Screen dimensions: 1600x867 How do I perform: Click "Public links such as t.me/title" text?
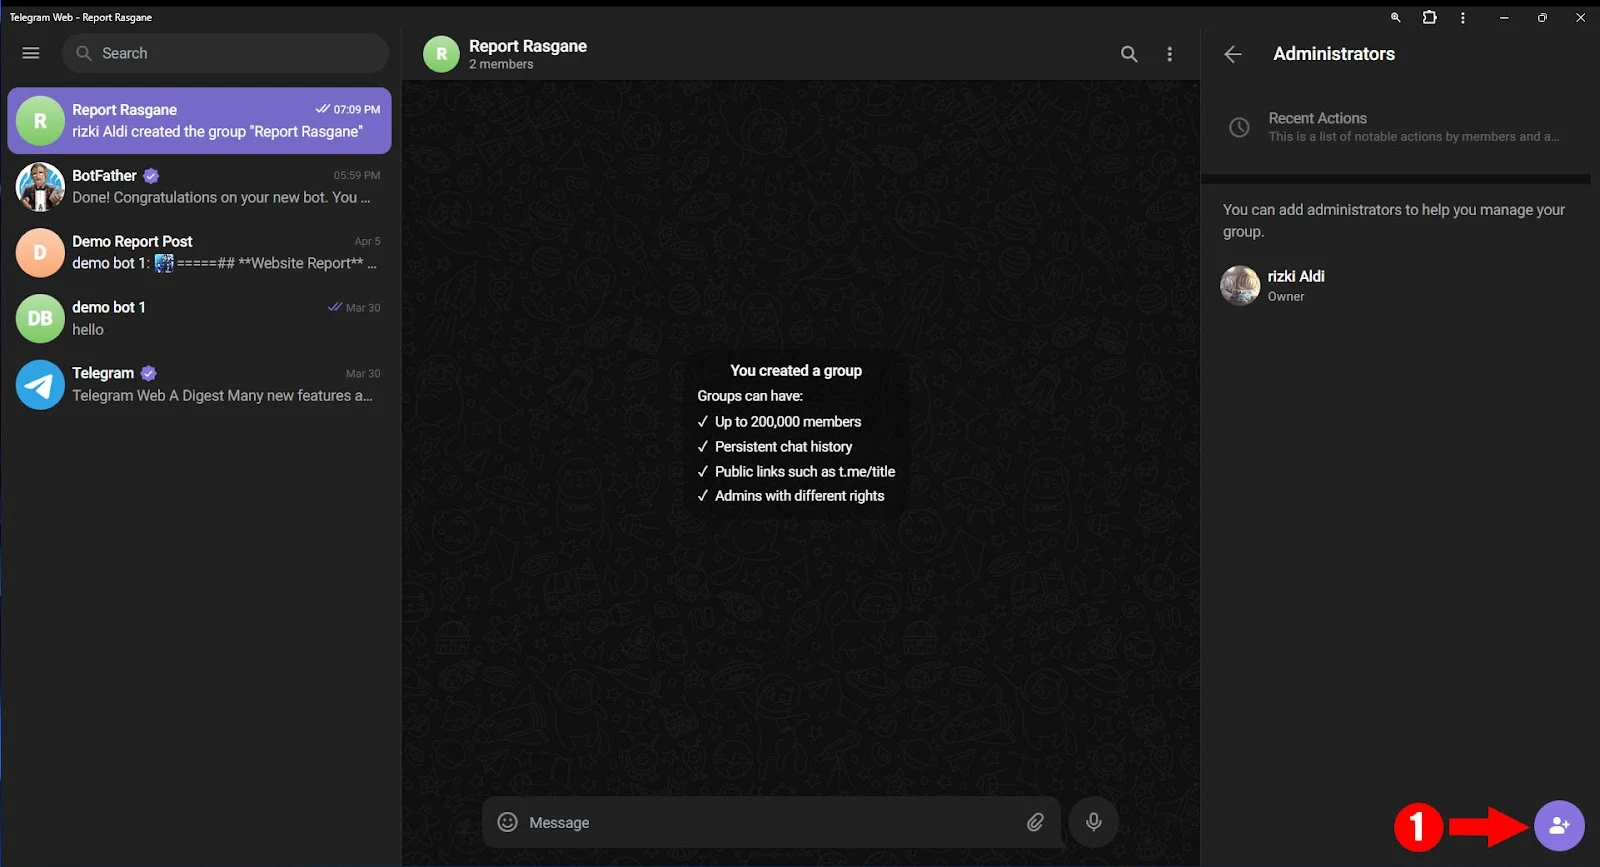[805, 472]
